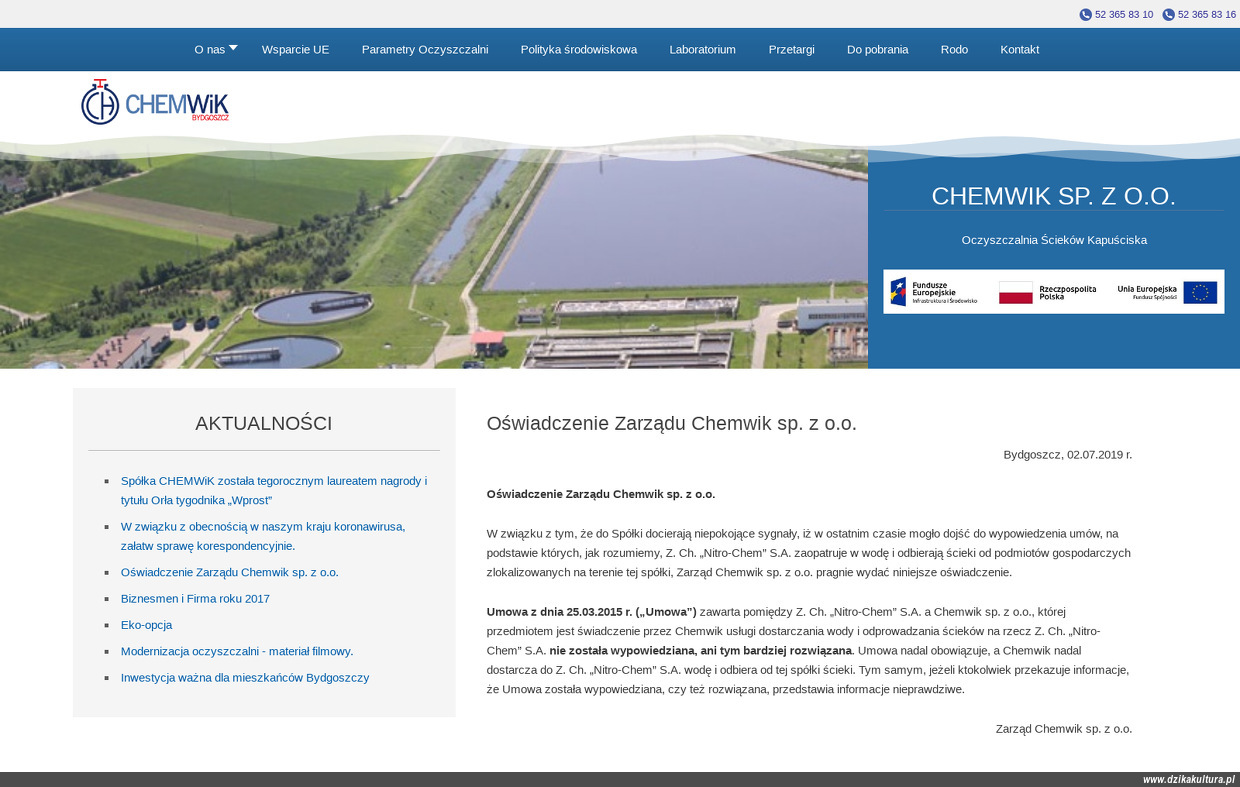The image size is (1240, 787).
Task: Open news about Orła tygodnika Wprost award
Action: [274, 490]
